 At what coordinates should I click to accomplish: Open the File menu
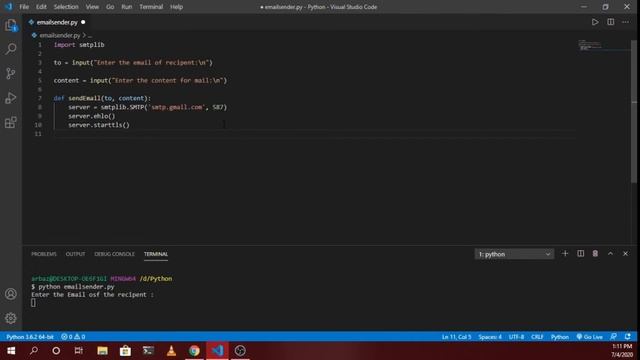(x=24, y=7)
